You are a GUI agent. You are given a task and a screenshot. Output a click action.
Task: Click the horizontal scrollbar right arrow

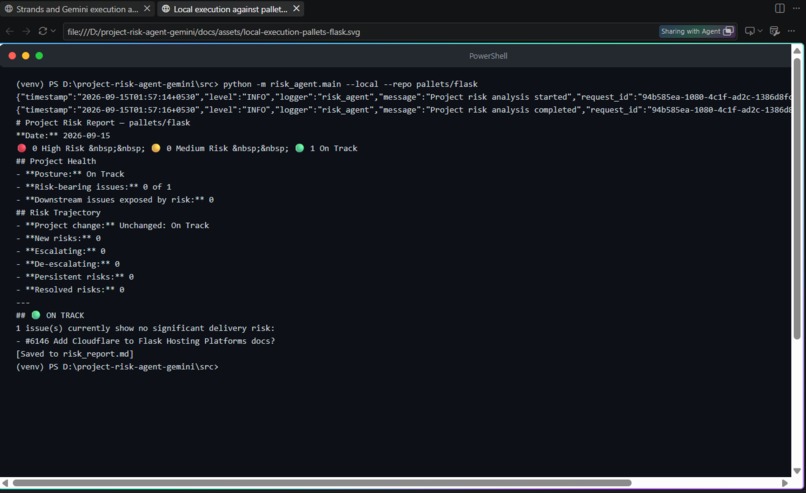click(784, 483)
